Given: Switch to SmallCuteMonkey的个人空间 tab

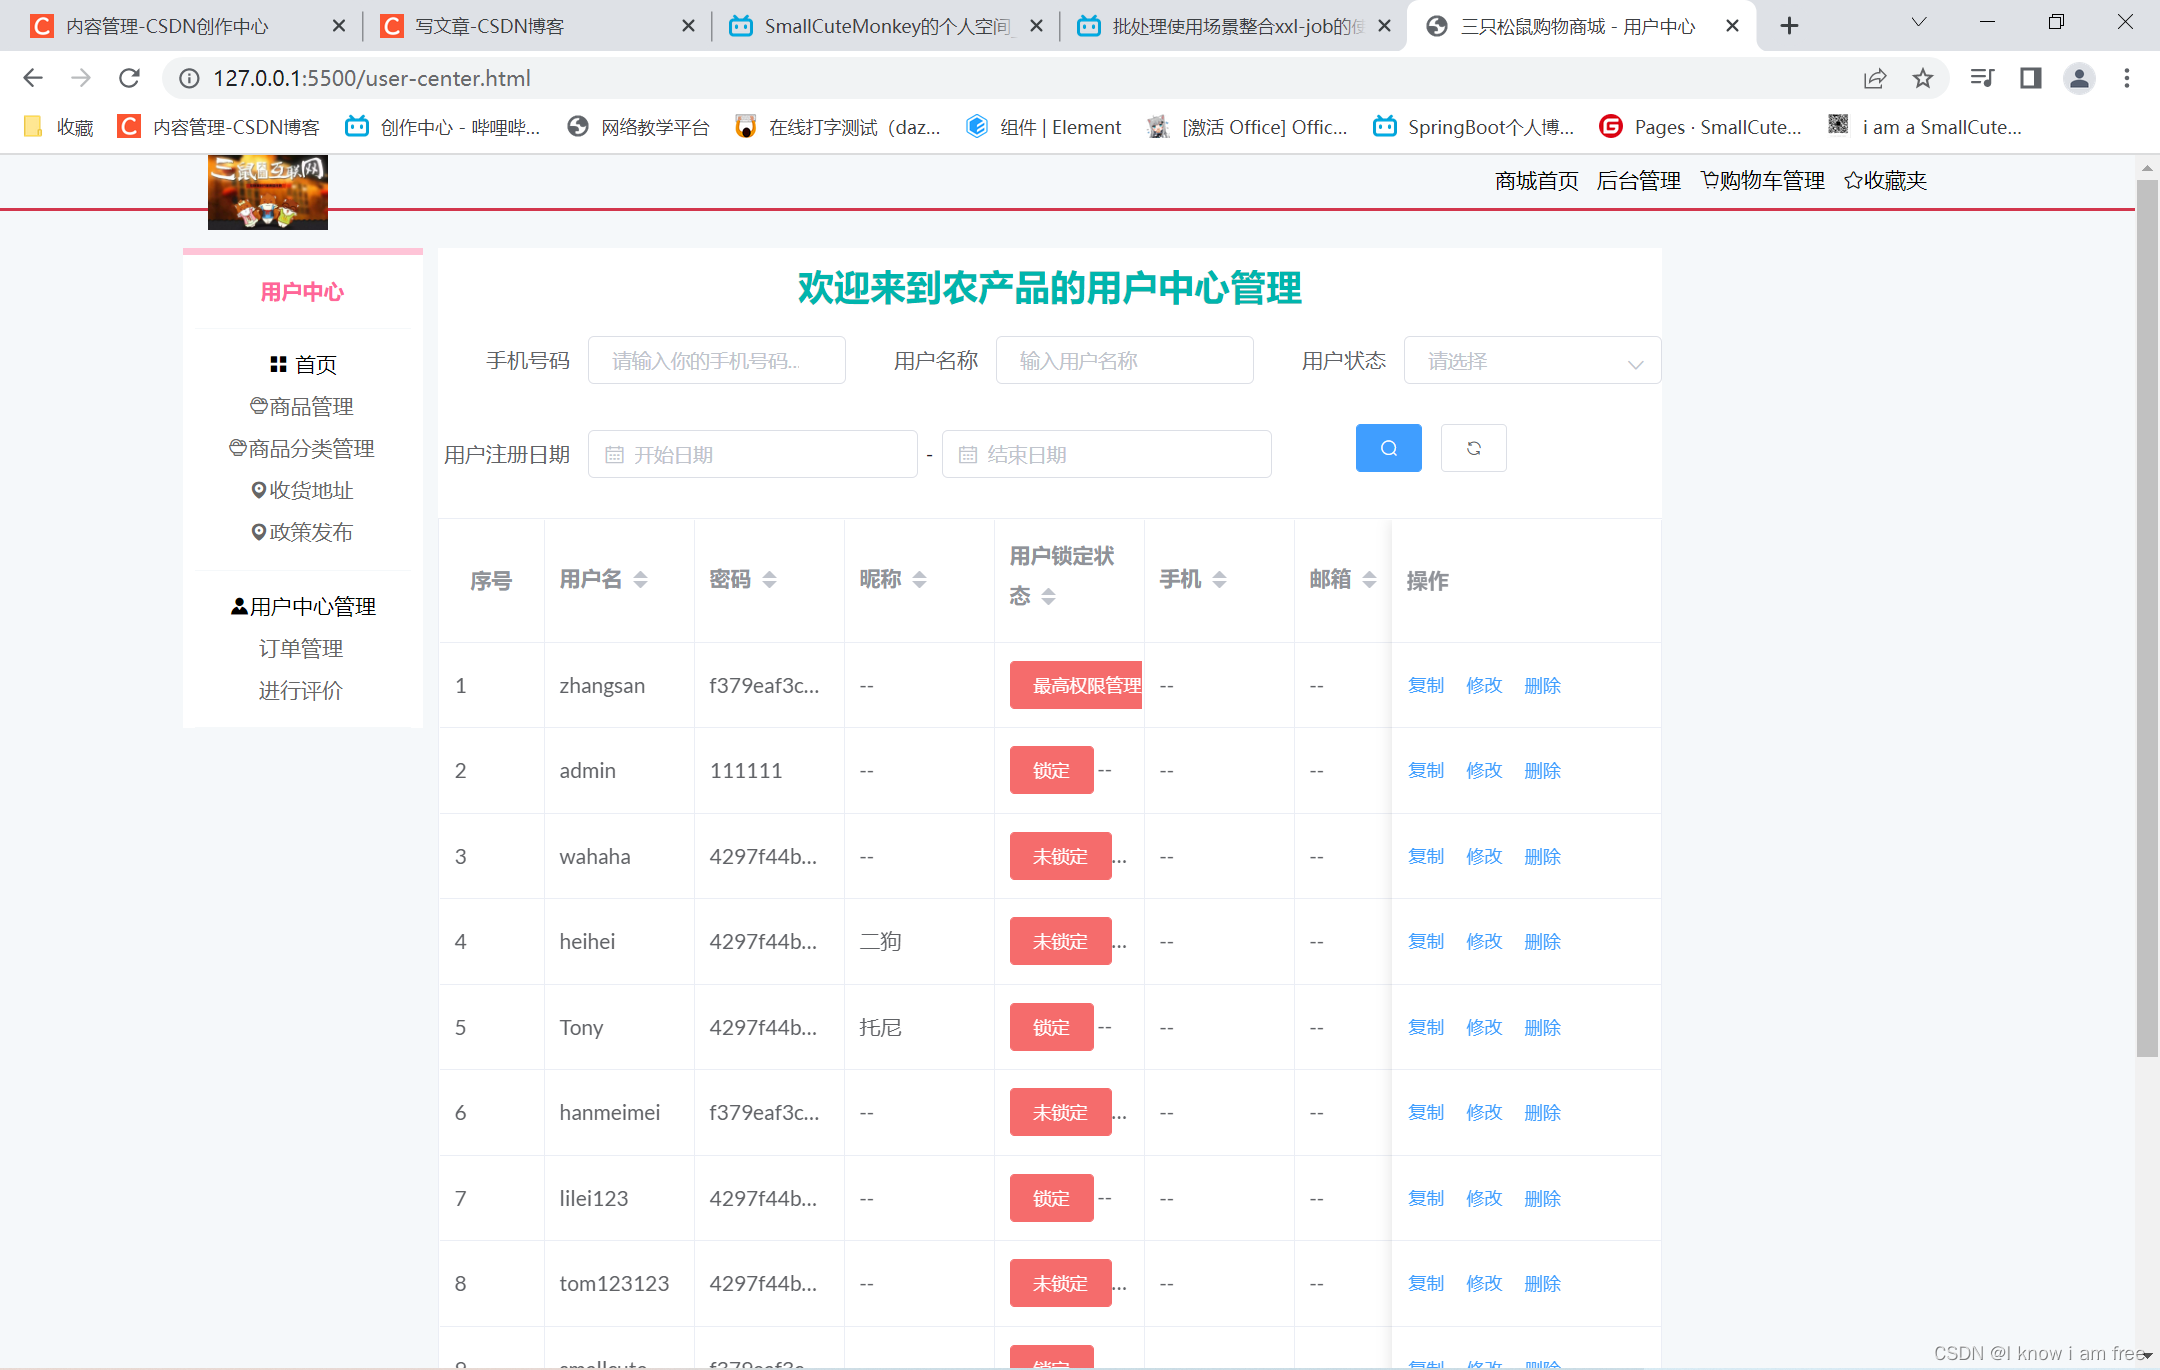Looking at the screenshot, I should (887, 26).
